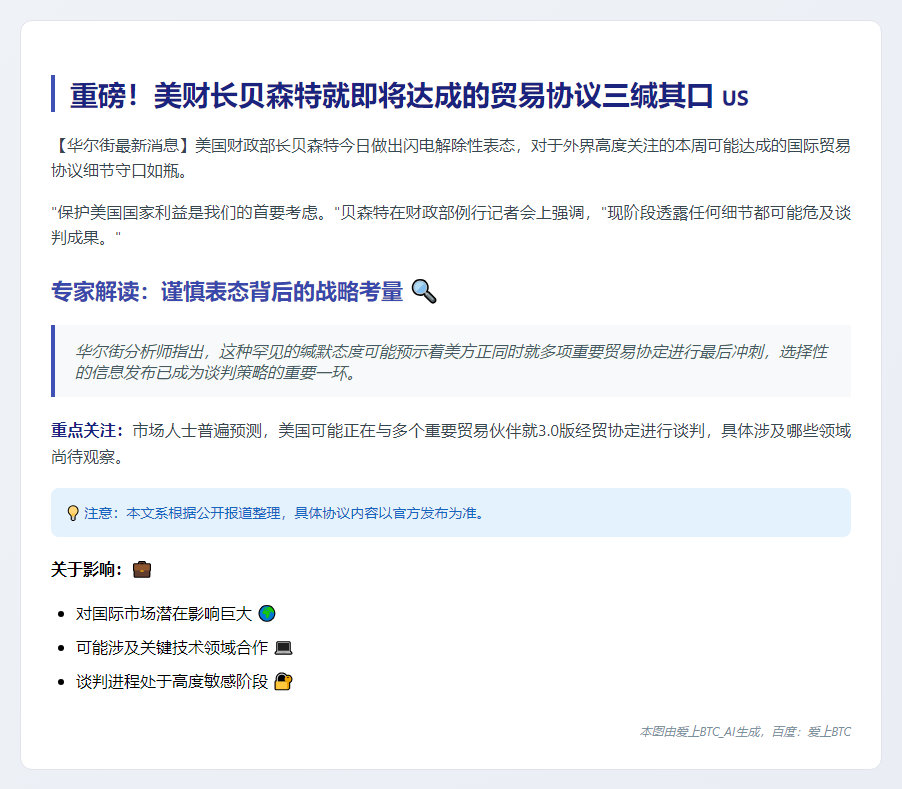
Task: Click bullet item 对国际市场潜在影响巨大
Action: click(x=164, y=614)
